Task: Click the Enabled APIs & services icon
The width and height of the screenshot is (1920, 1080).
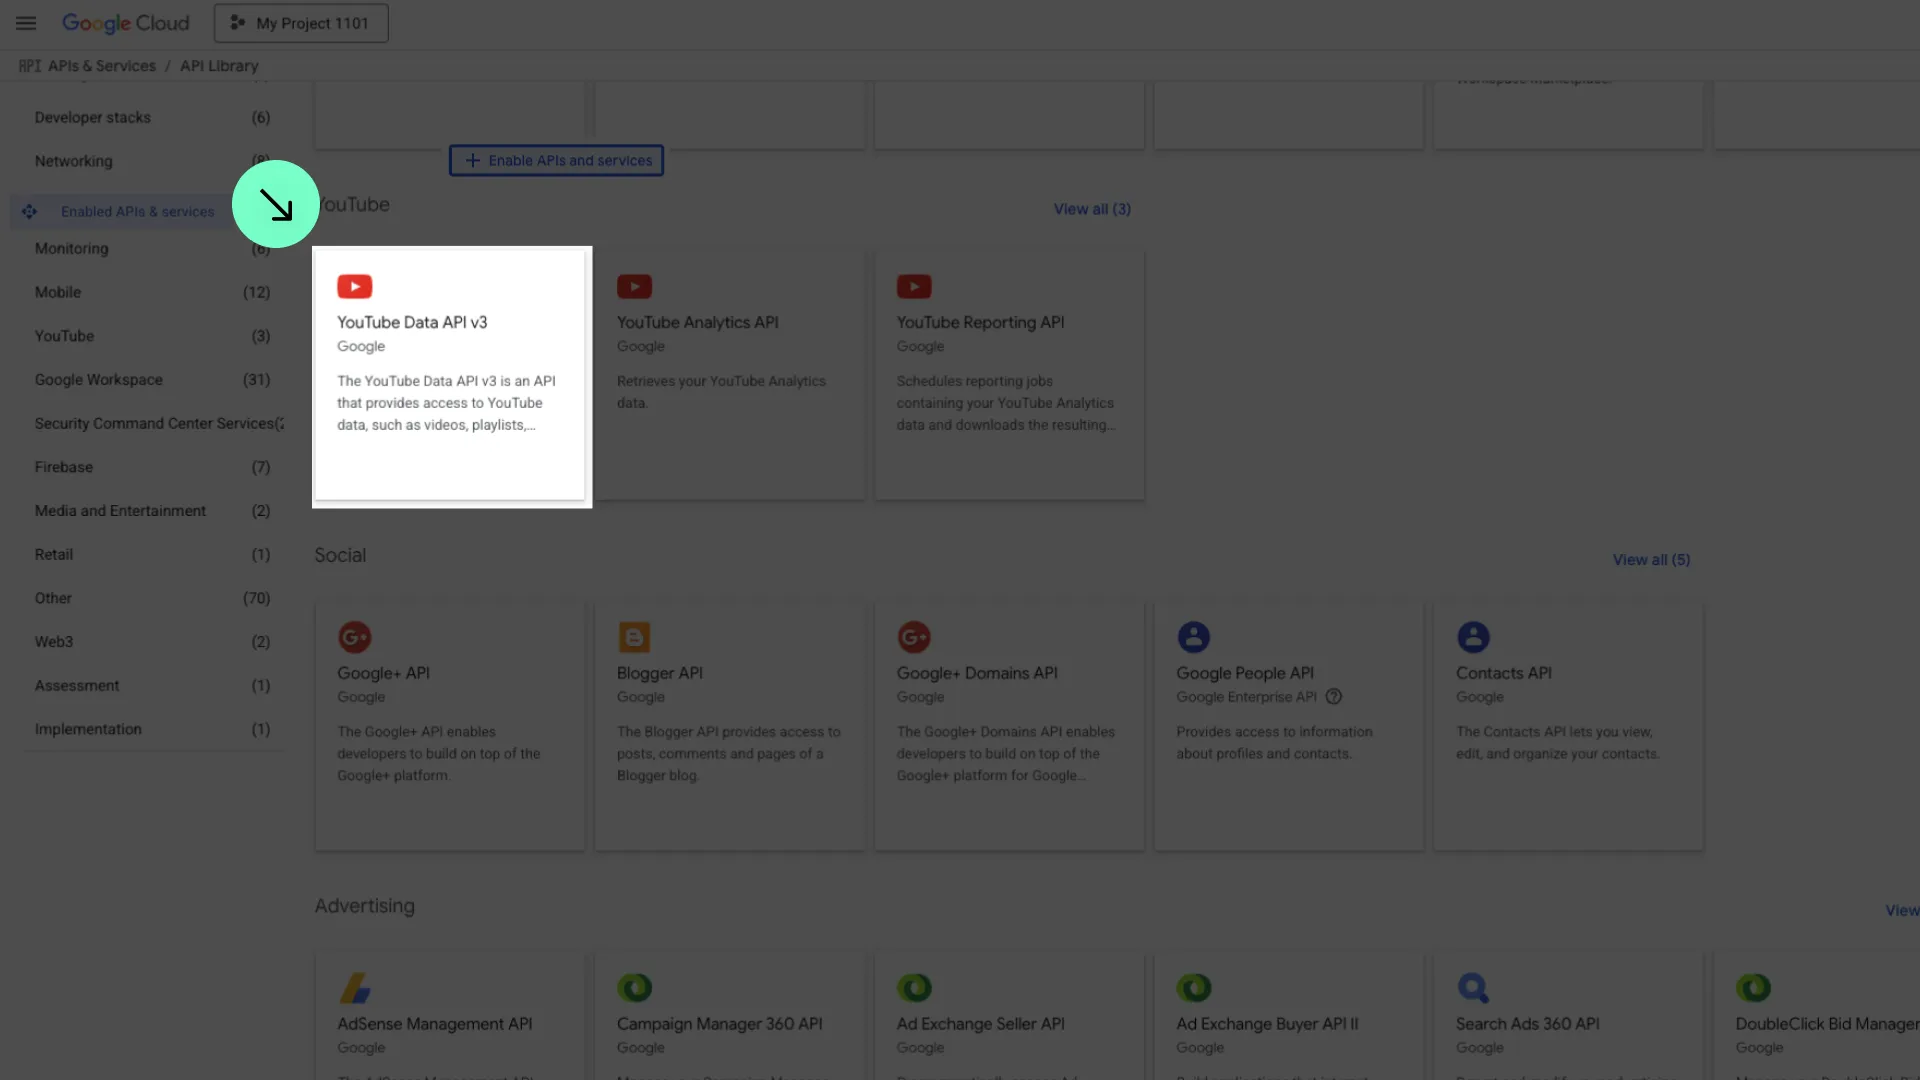Action: (29, 212)
